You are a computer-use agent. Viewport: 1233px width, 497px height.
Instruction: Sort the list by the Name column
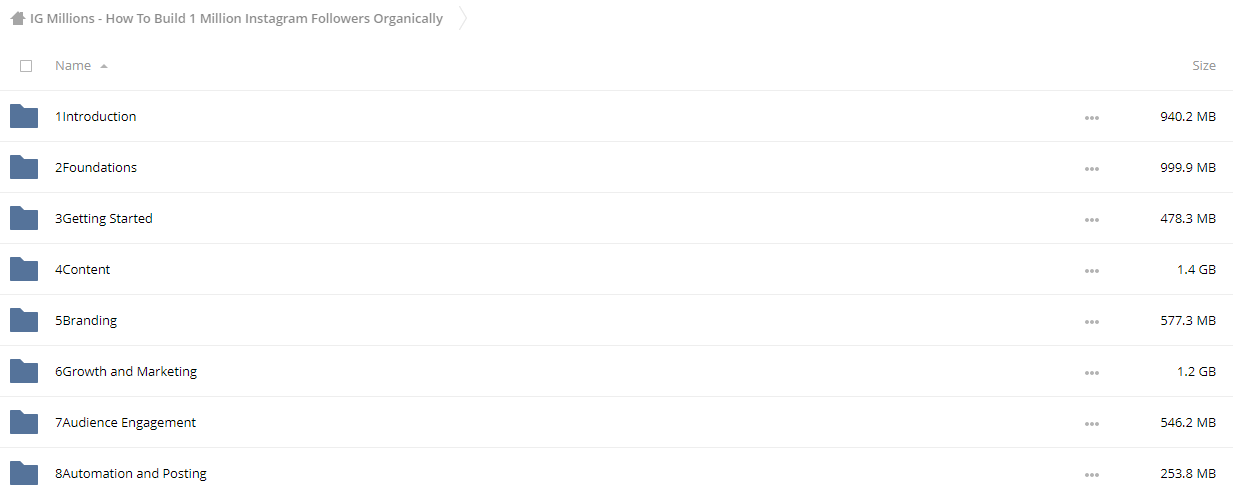[73, 65]
